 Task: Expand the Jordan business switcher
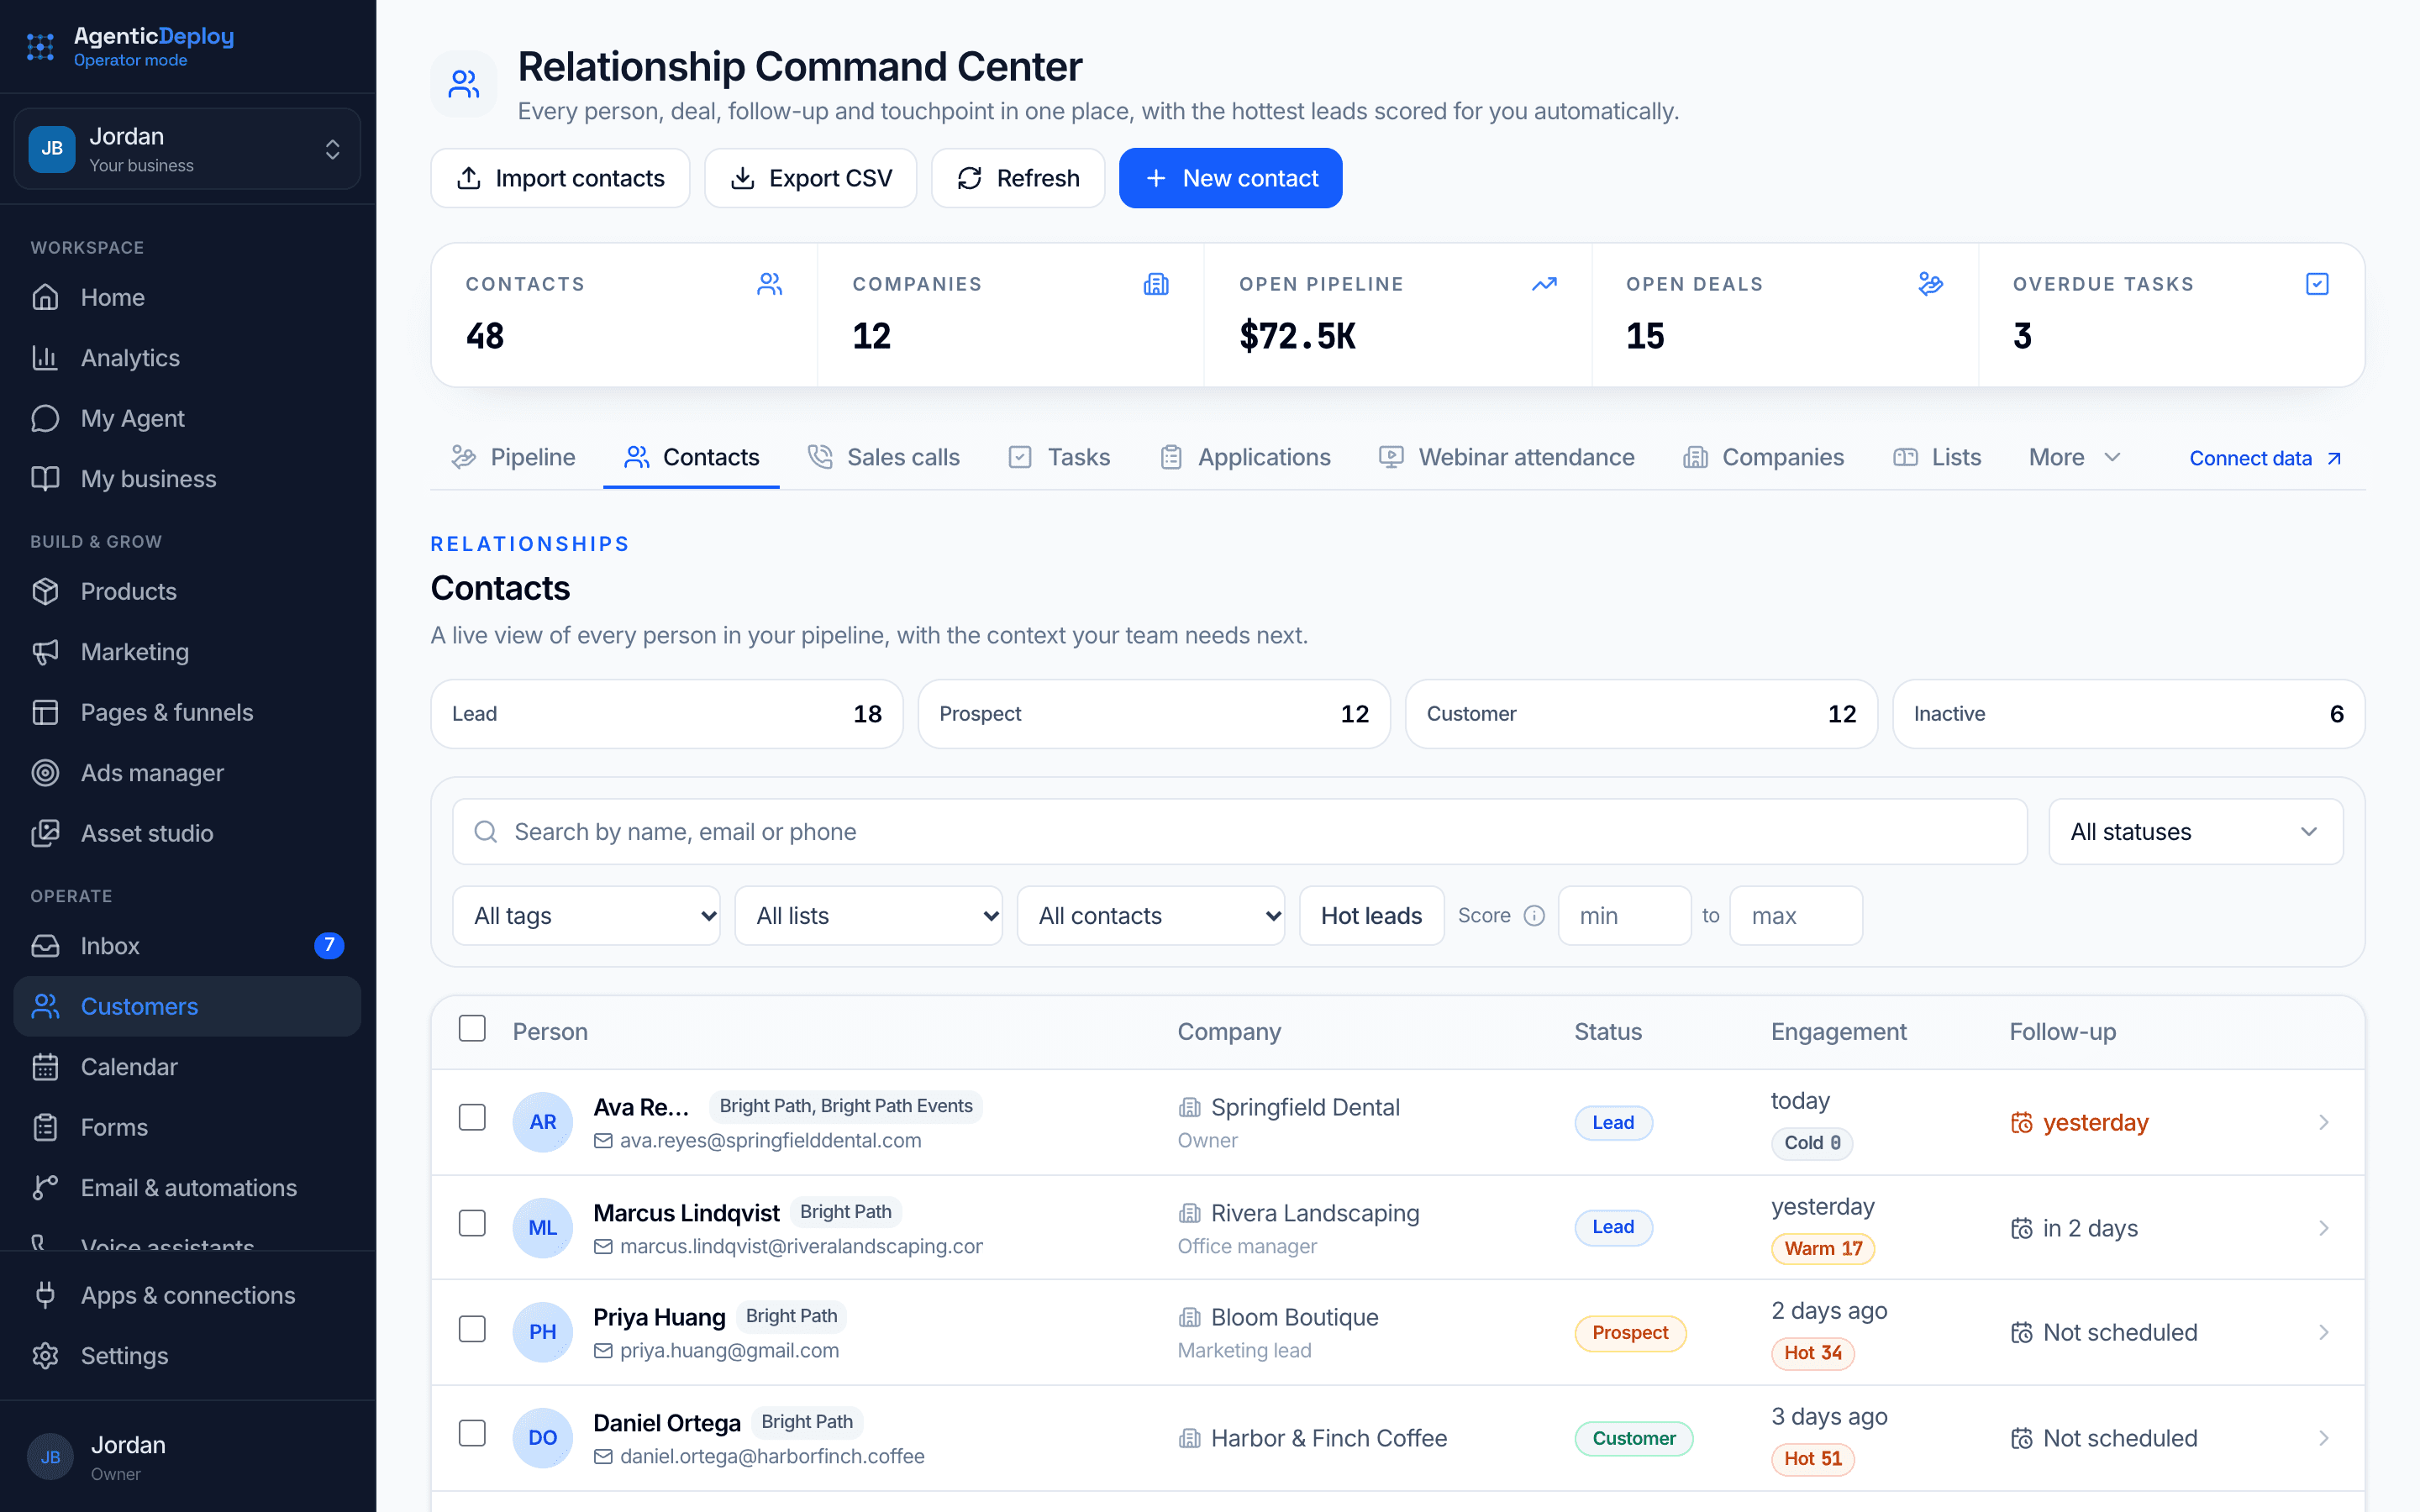(188, 149)
